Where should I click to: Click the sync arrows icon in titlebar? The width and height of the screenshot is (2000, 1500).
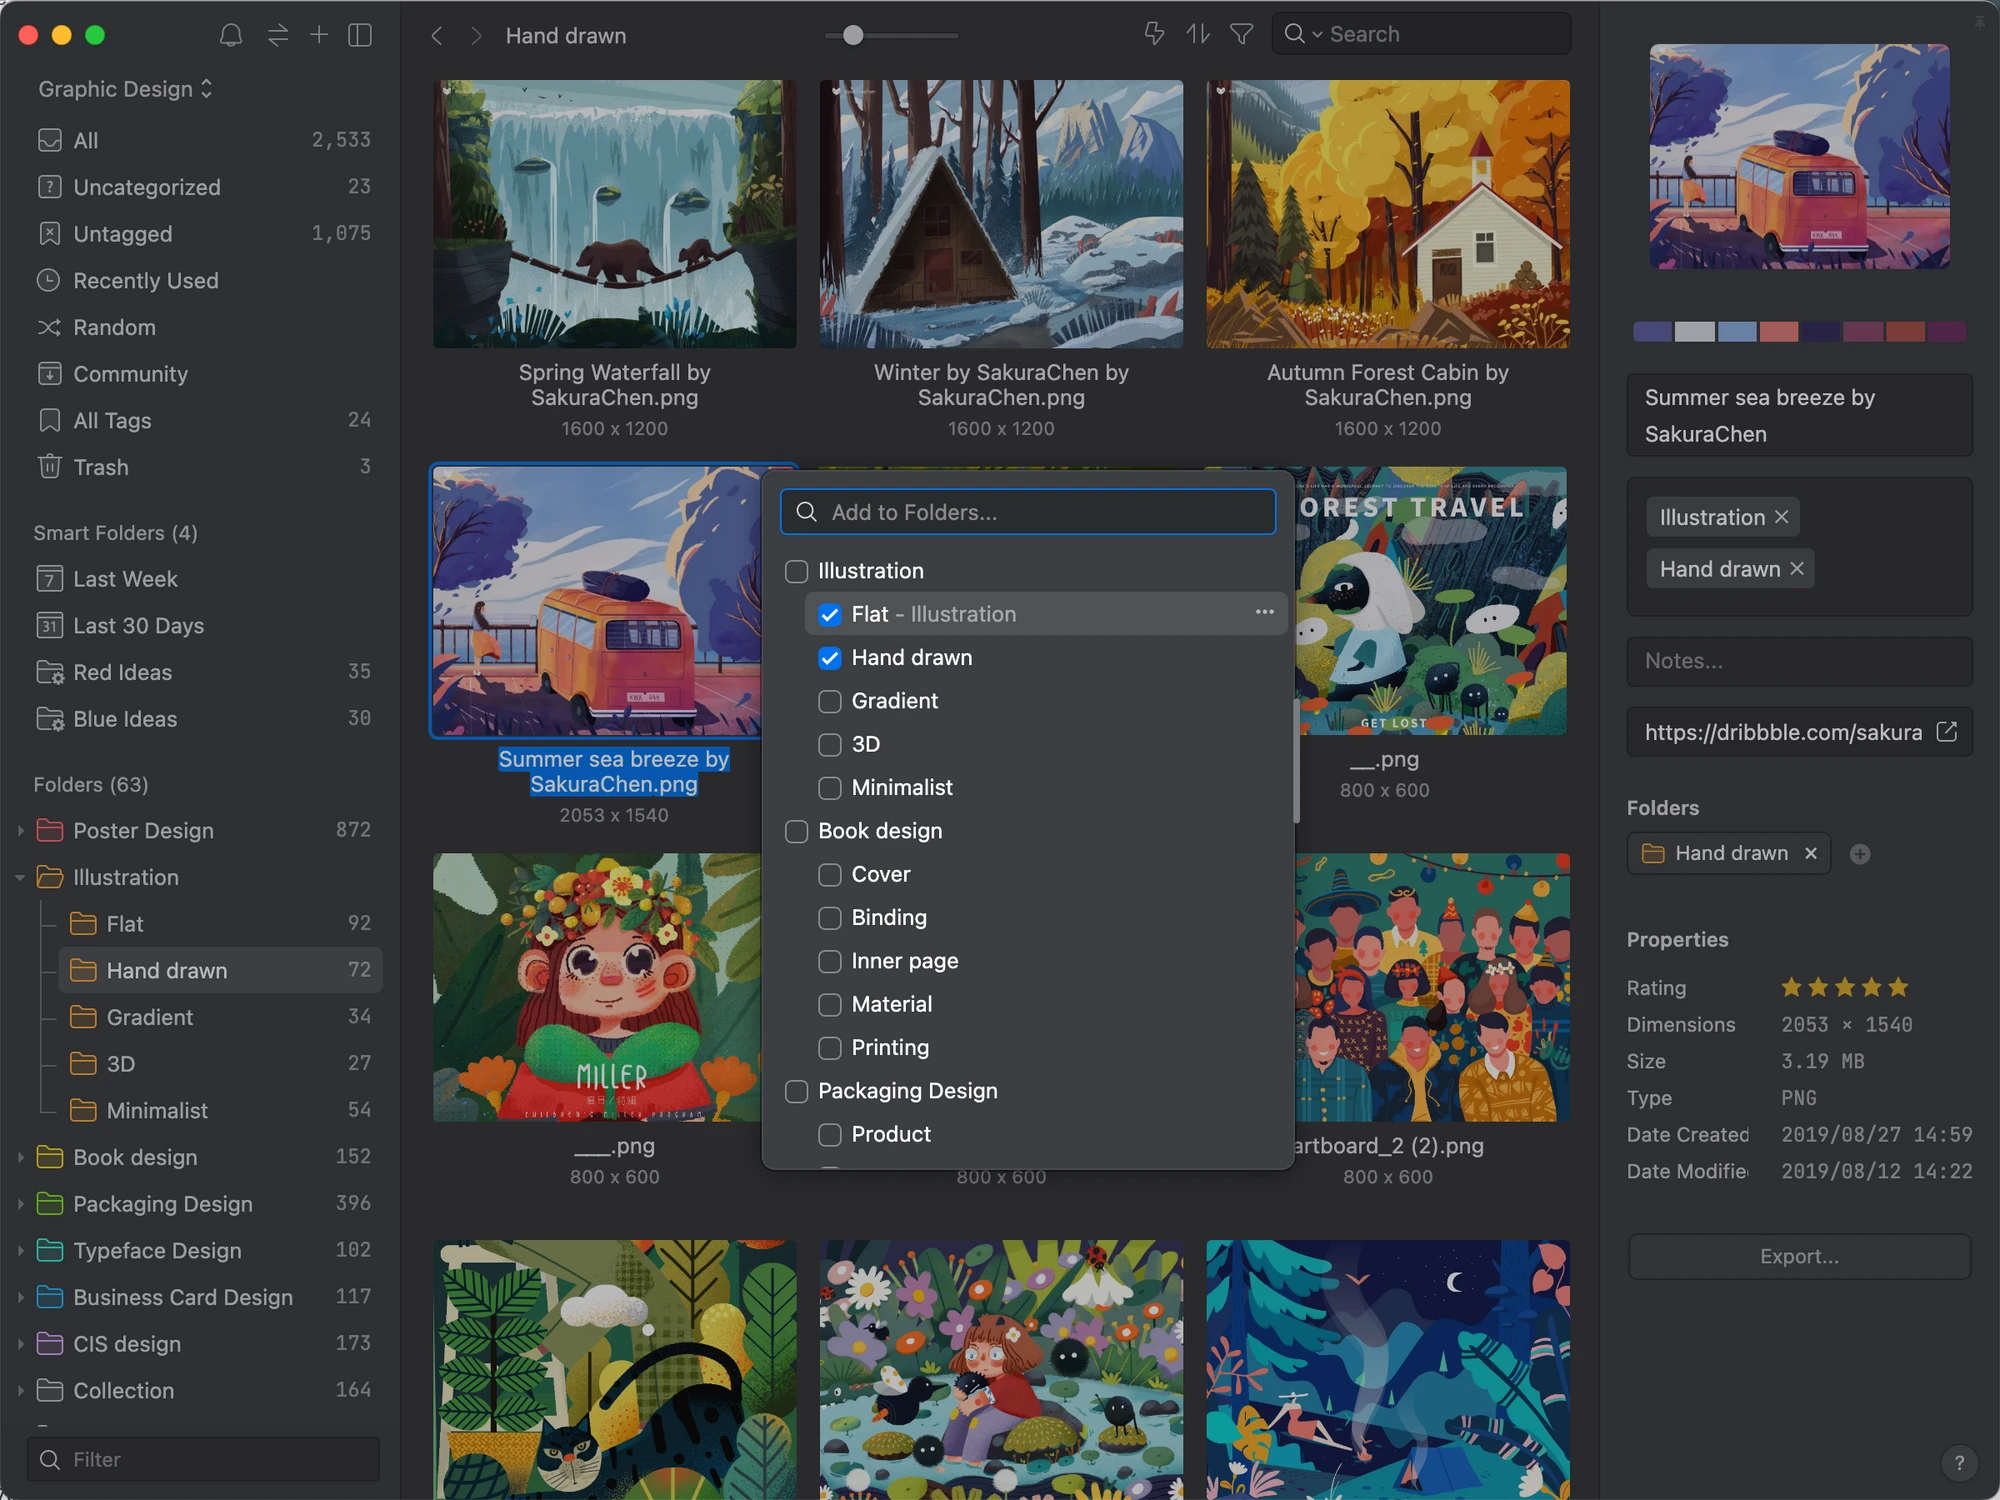[x=276, y=34]
